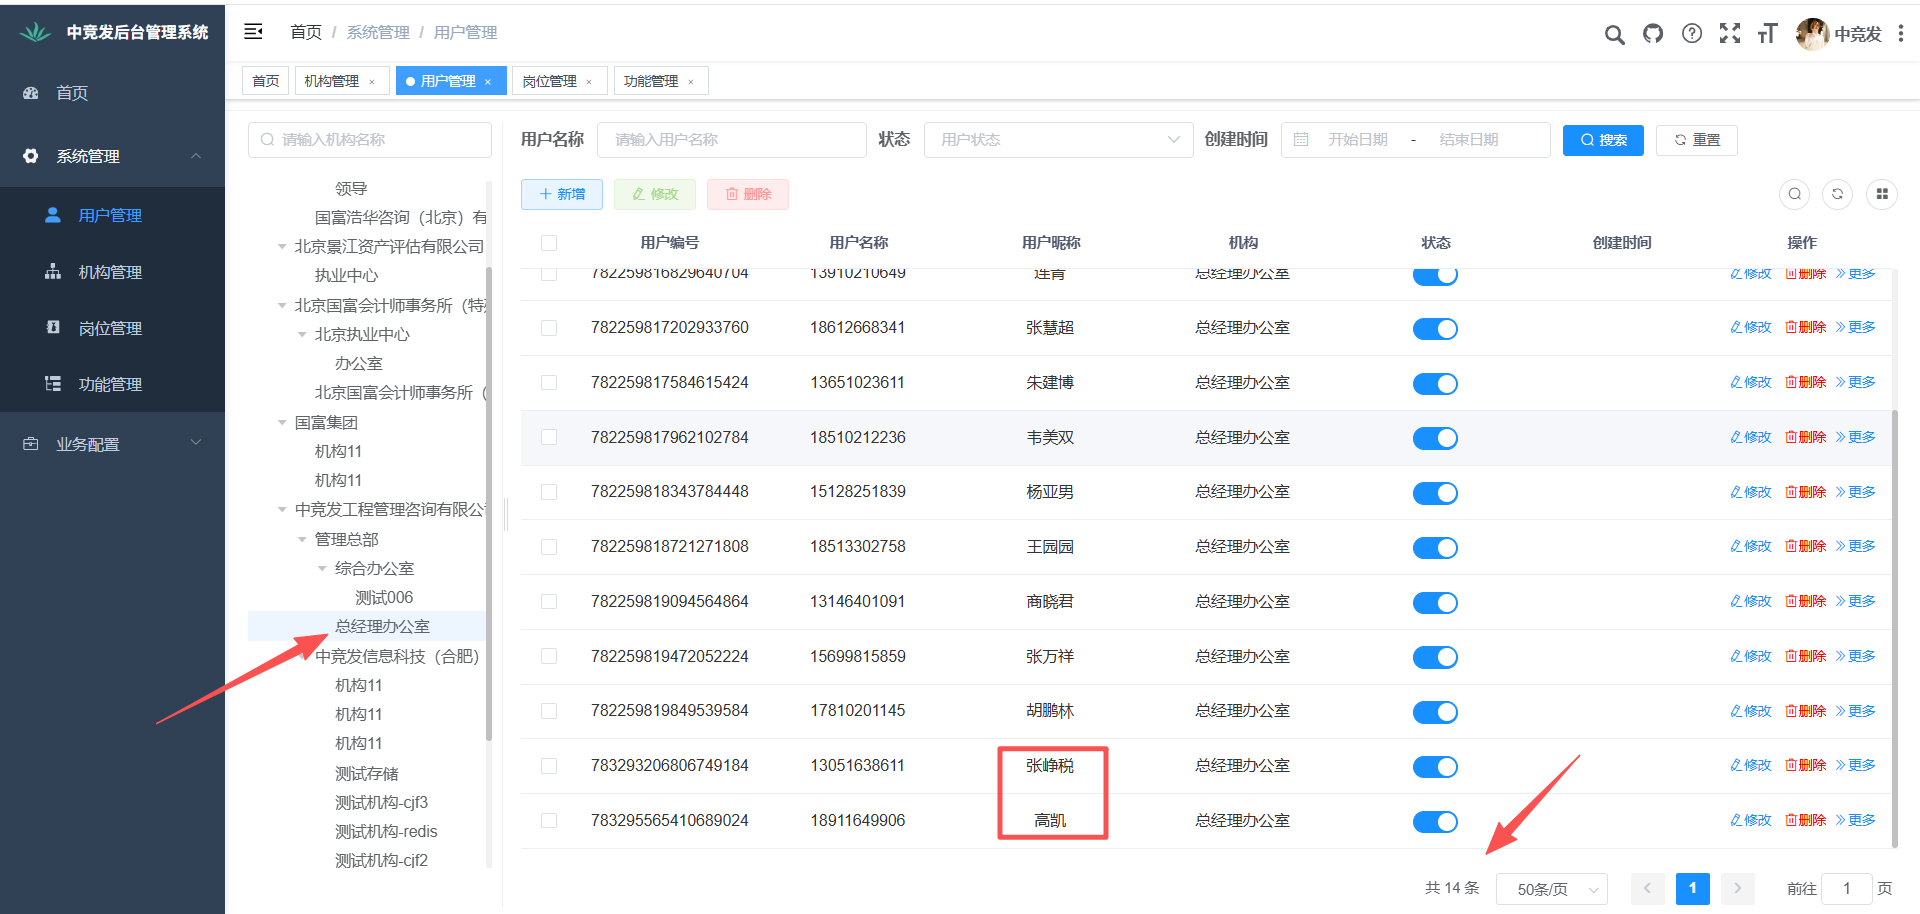Viewport: 1920px width, 914px height.
Task: Toggle status switch for user 张慧超
Action: coord(1435,329)
